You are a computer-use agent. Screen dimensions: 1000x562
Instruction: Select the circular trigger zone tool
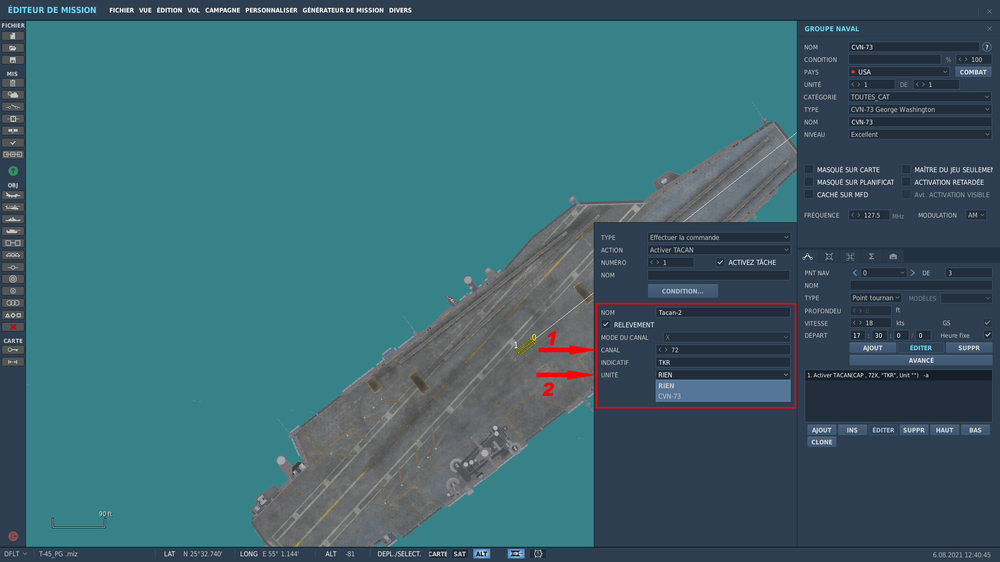click(x=13, y=279)
